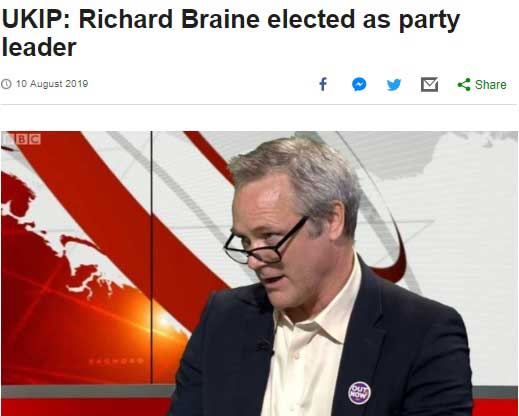Click the horizontal divider under share bar
519x416 pixels.
[x=259, y=104]
